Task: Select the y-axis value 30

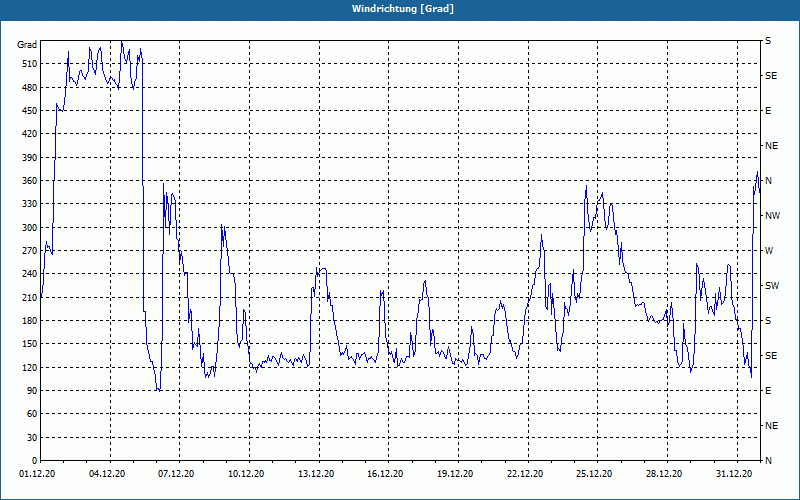Action: (32, 438)
